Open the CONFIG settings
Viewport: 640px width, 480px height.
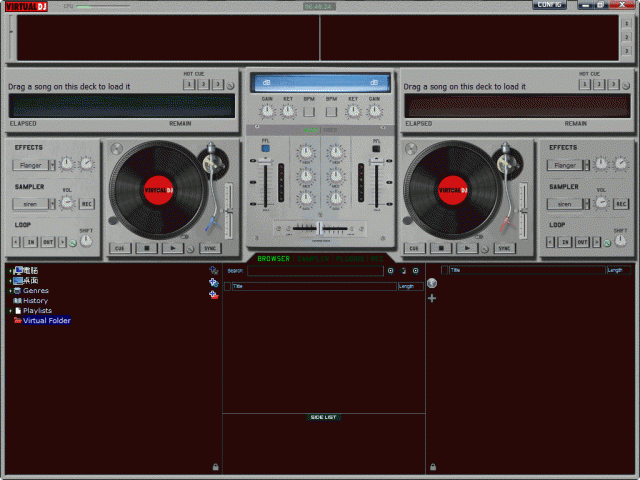[x=549, y=5]
